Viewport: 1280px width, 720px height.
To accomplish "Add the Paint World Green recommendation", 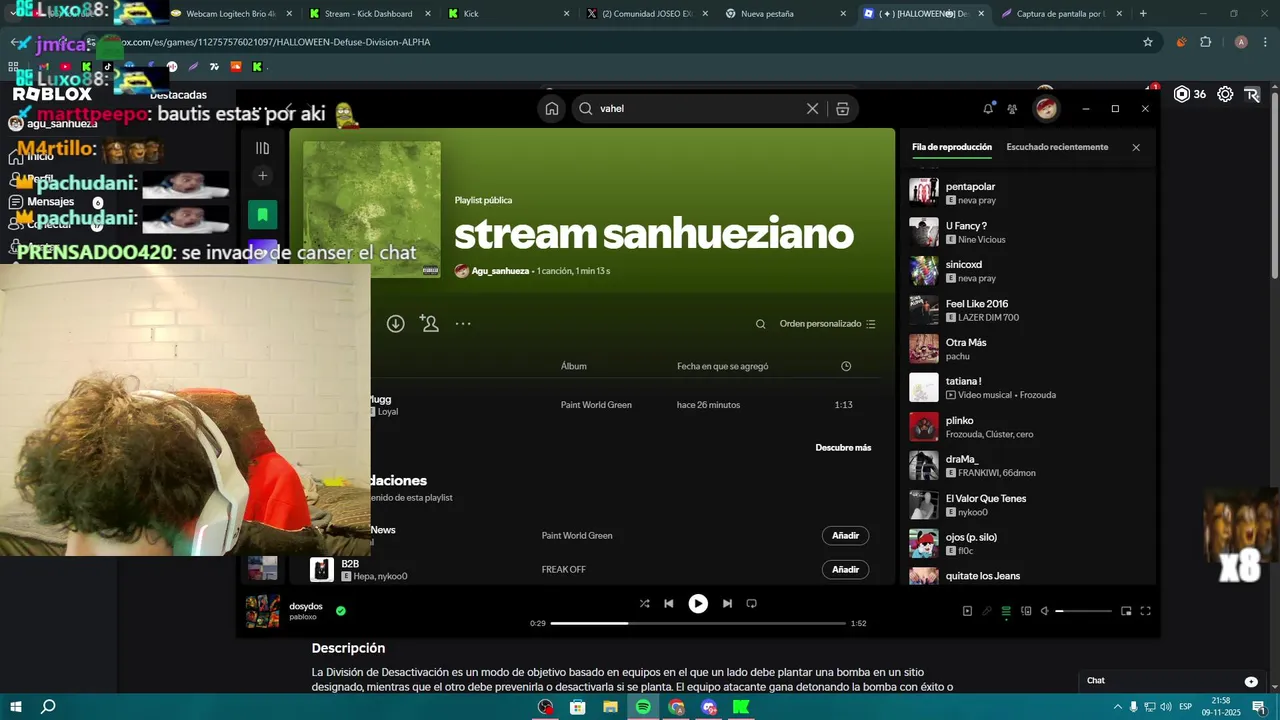I will [x=845, y=536].
